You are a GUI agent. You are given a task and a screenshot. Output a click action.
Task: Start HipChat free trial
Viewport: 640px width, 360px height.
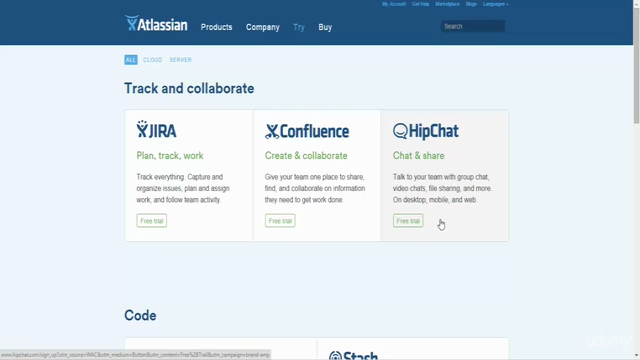408,221
